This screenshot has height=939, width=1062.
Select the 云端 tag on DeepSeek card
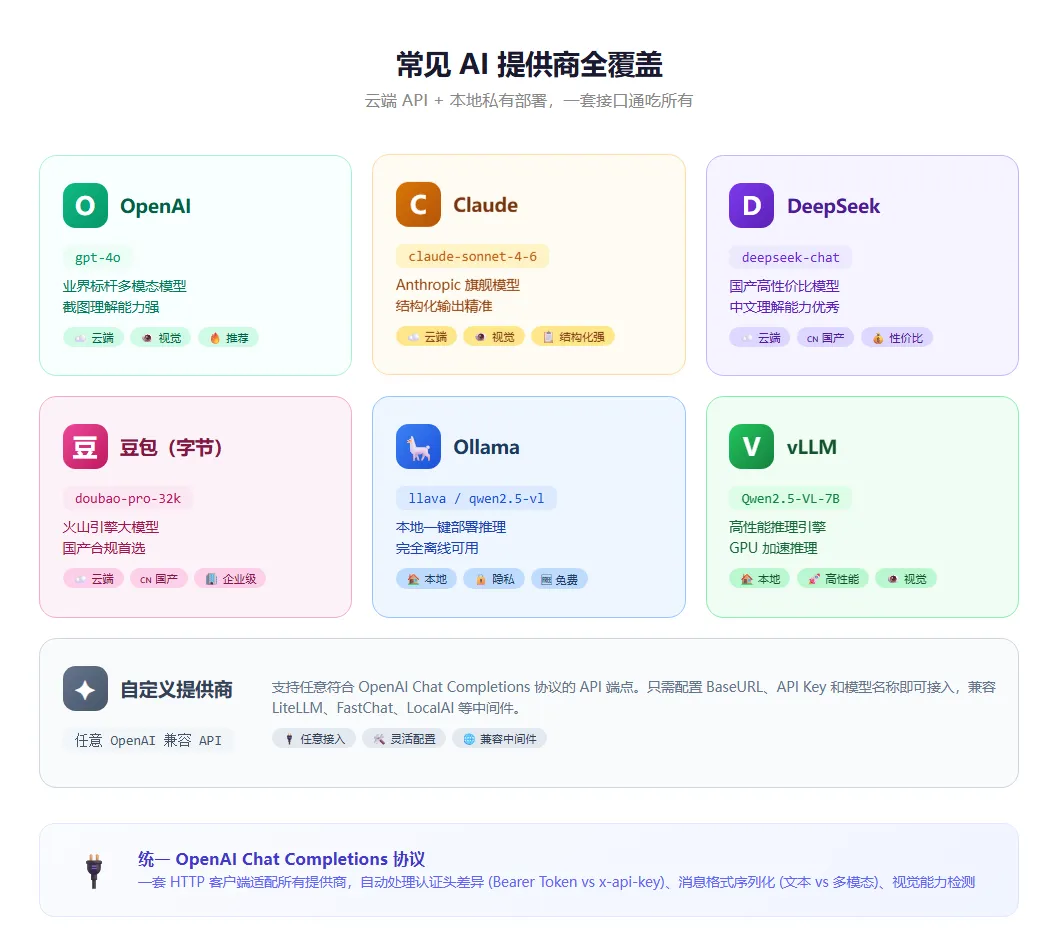[759, 337]
